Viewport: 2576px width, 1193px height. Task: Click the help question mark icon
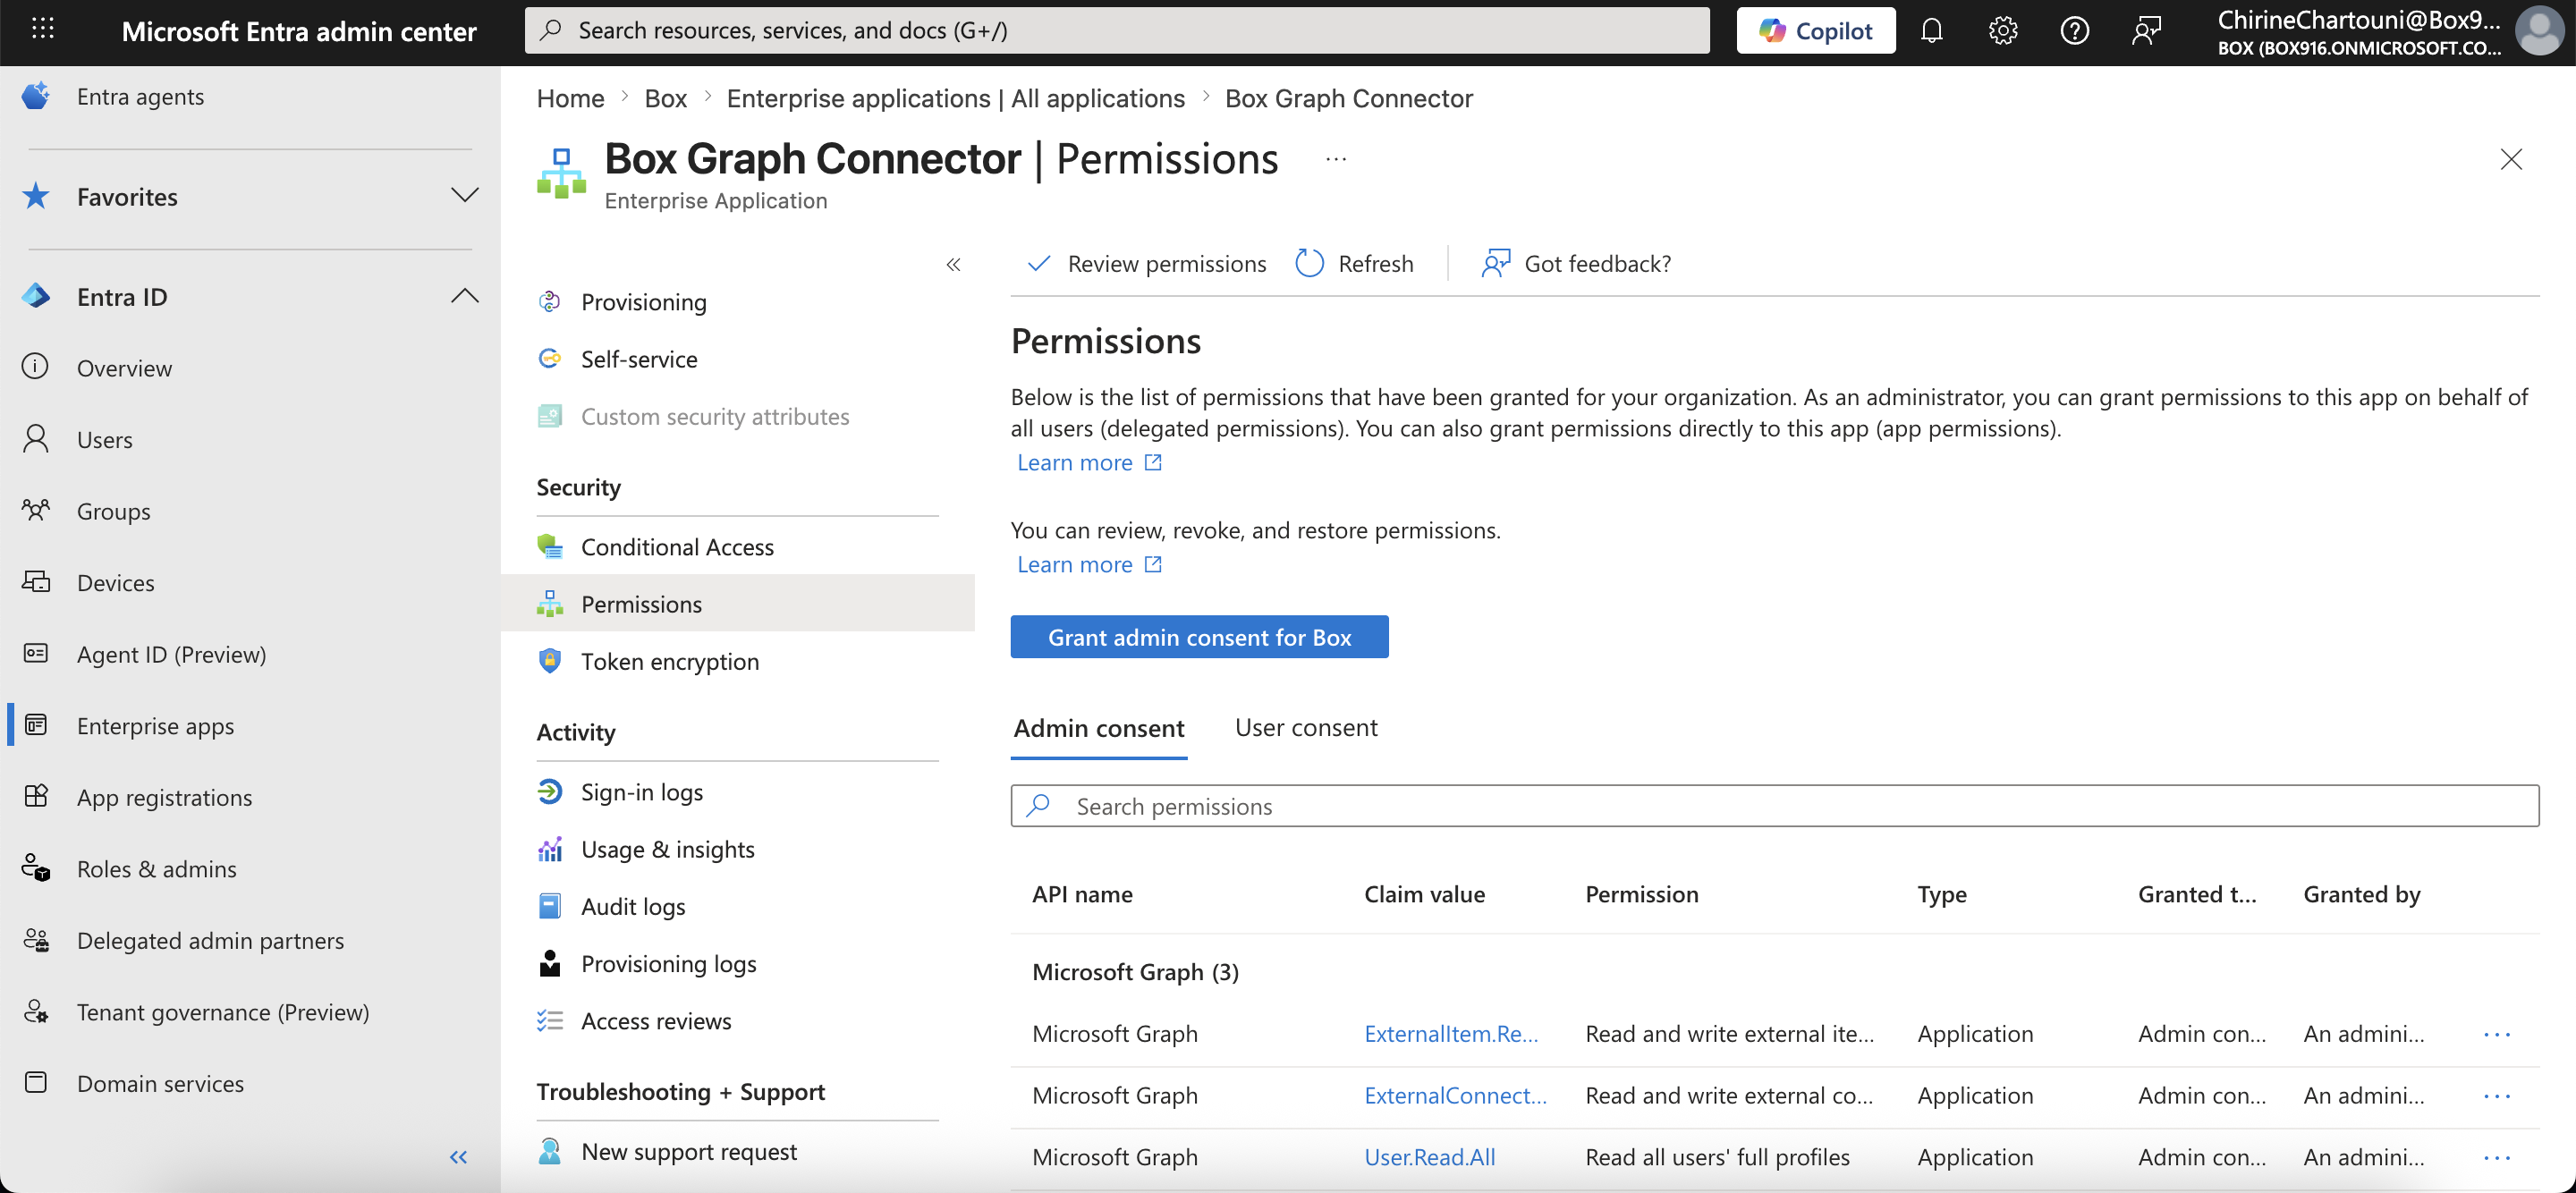(x=2074, y=31)
